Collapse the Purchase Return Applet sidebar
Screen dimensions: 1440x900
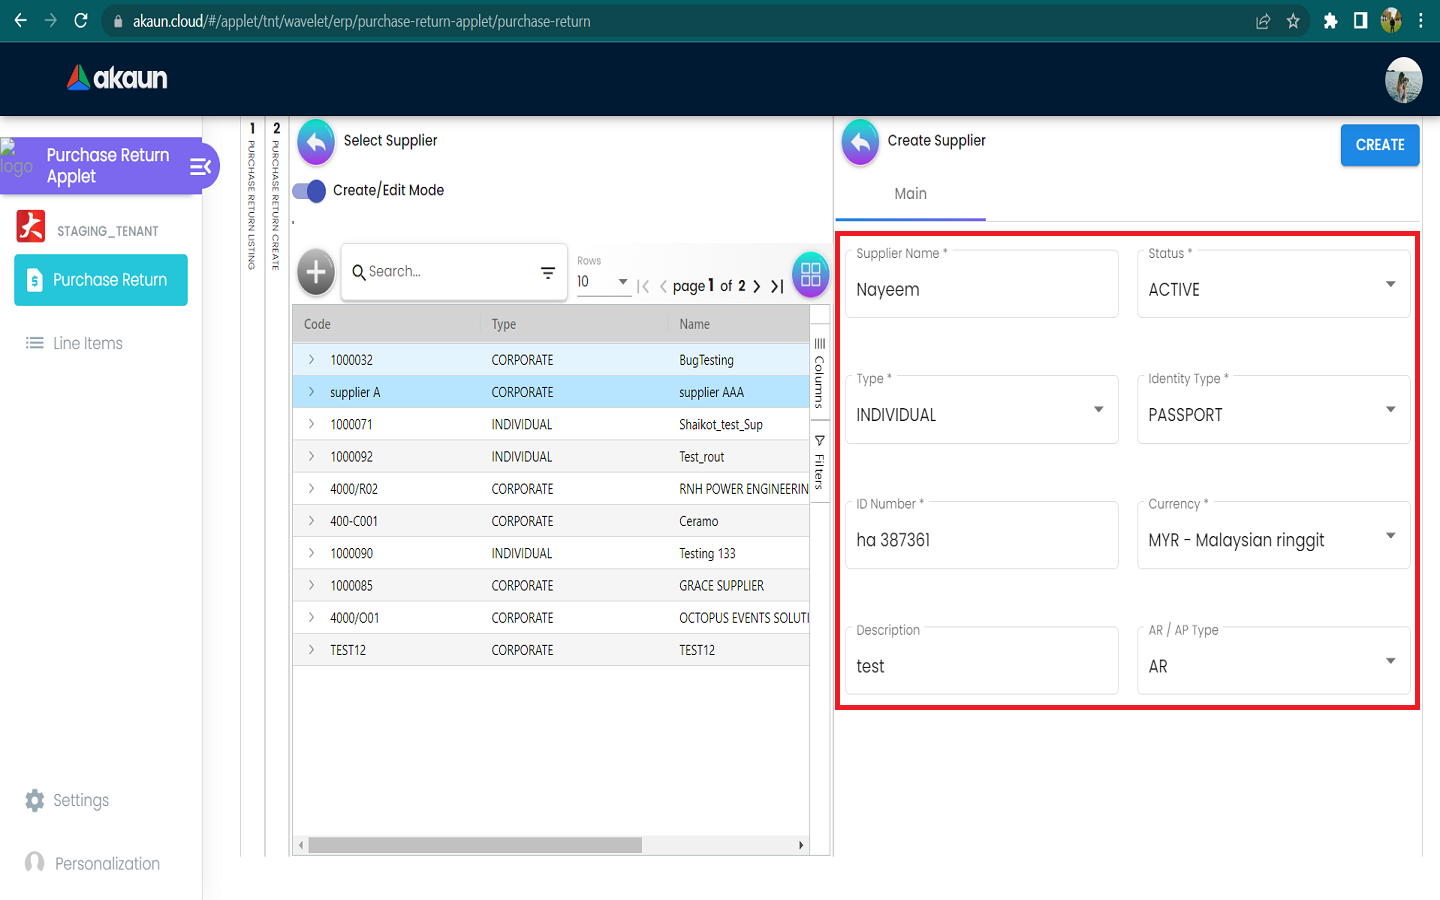(201, 166)
